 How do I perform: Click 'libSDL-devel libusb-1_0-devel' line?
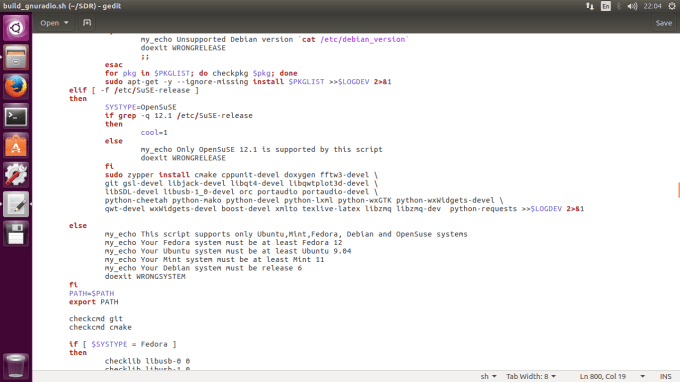[241, 192]
